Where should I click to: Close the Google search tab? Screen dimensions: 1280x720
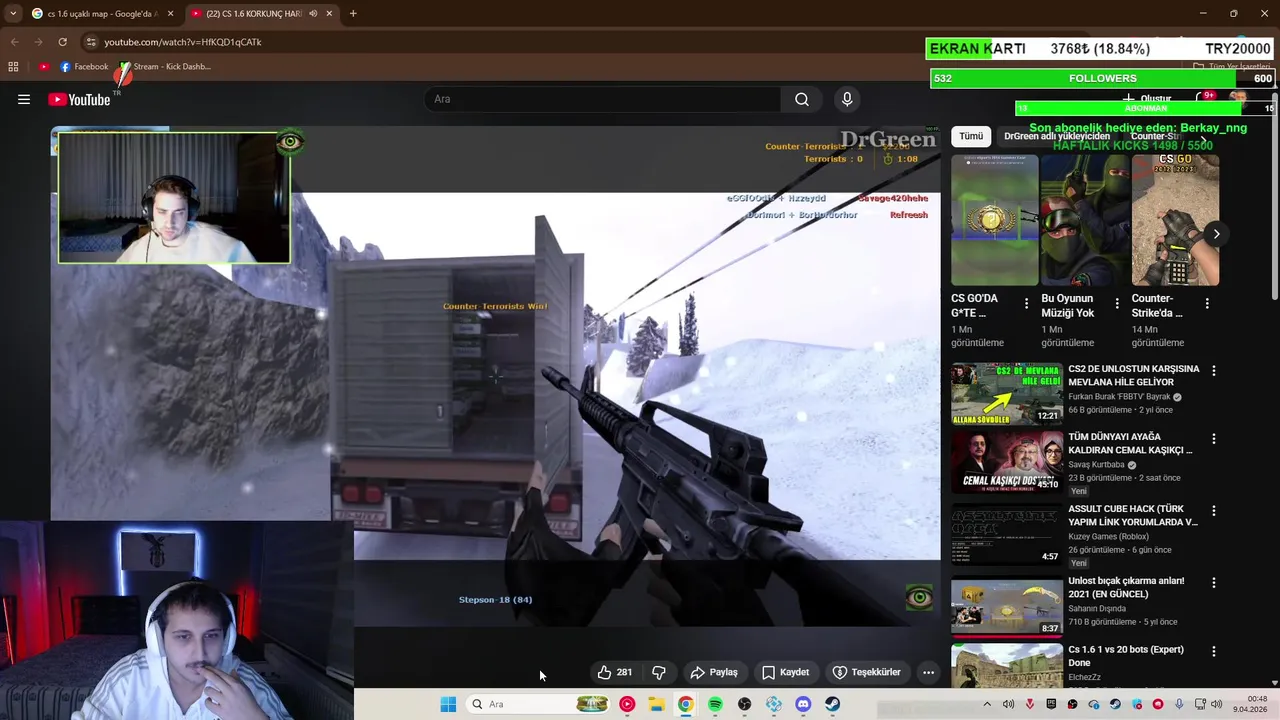170,14
